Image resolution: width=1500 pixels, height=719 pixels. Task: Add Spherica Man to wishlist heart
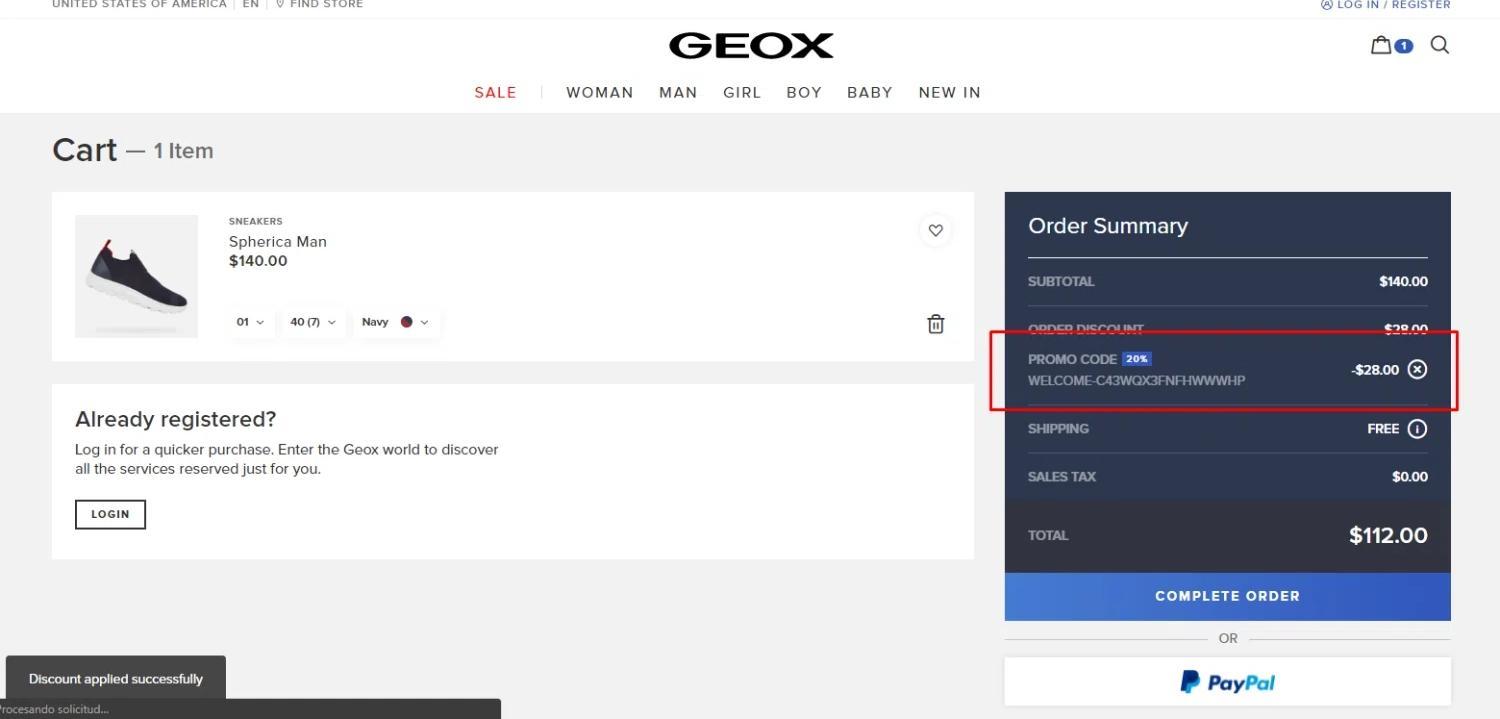[x=935, y=230]
